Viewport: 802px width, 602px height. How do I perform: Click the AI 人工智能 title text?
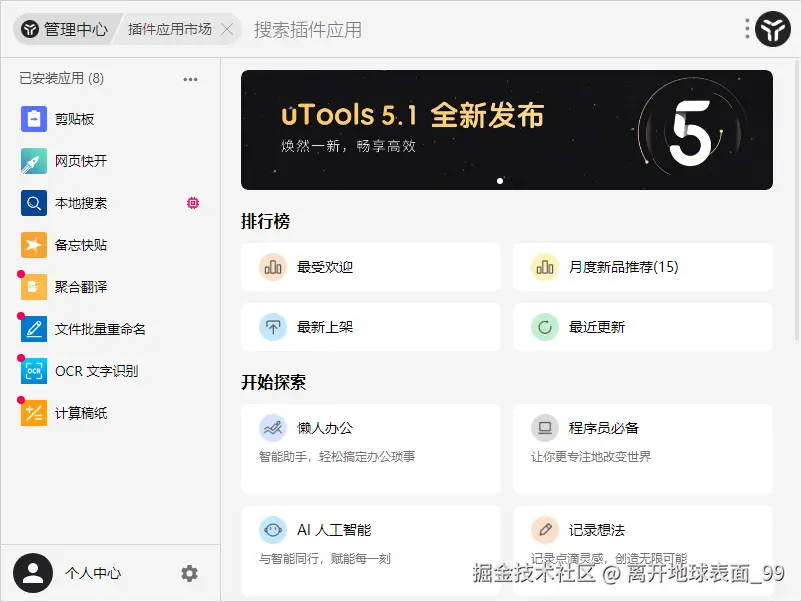(334, 530)
